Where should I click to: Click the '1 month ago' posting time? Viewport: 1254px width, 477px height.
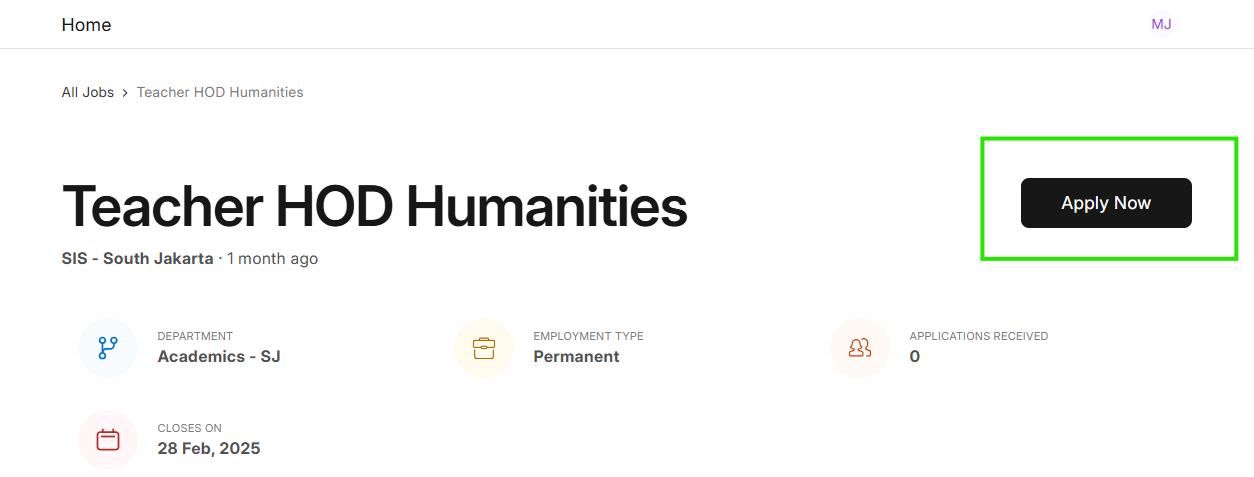(272, 259)
